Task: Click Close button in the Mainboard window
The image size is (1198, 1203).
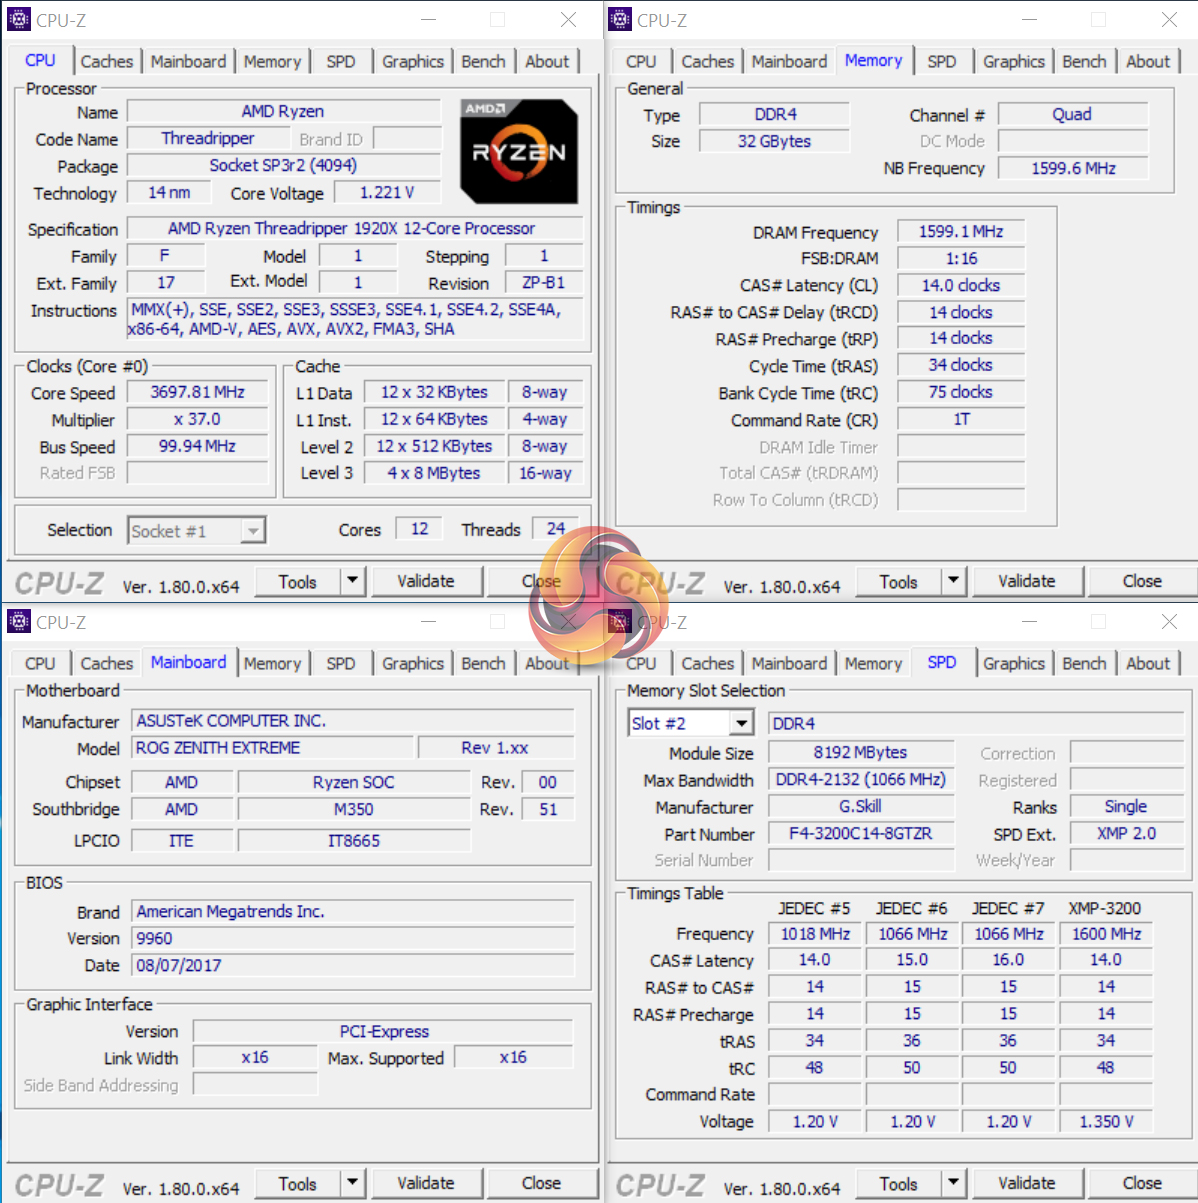Action: 541,1183
